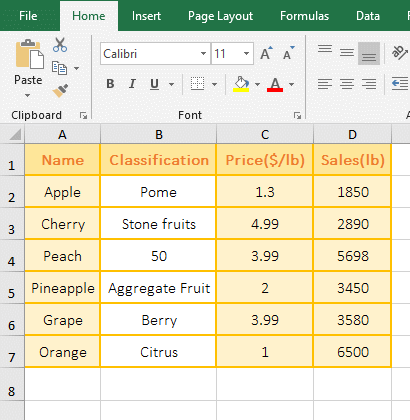Image resolution: width=410 pixels, height=420 pixels.
Task: Open the Clipboard dialog launcher
Action: [x=83, y=116]
